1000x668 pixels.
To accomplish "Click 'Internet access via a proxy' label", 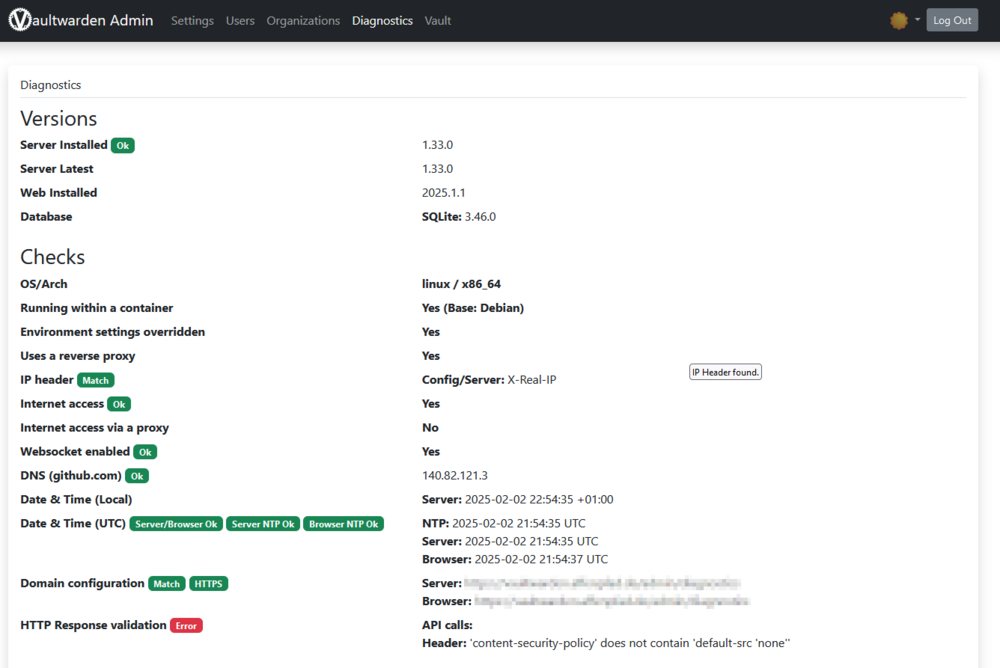I will (94, 427).
